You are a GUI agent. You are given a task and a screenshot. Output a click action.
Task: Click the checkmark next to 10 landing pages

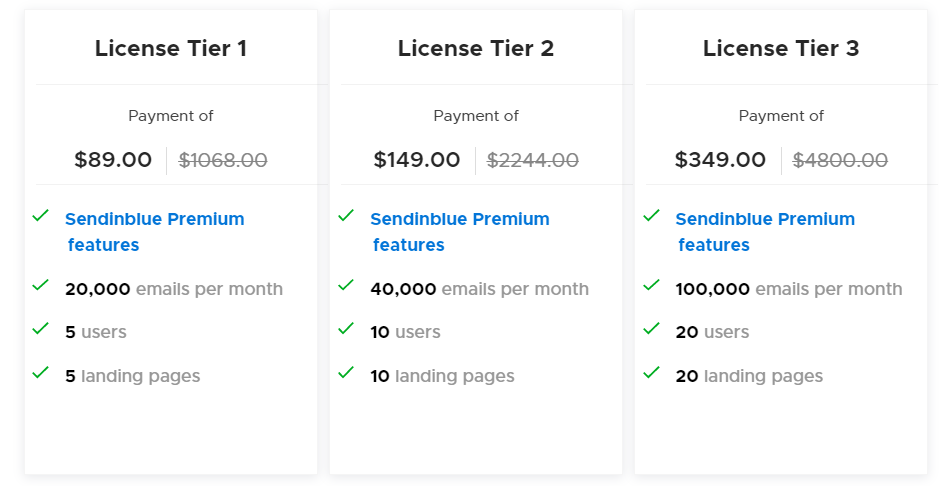pyautogui.click(x=346, y=372)
